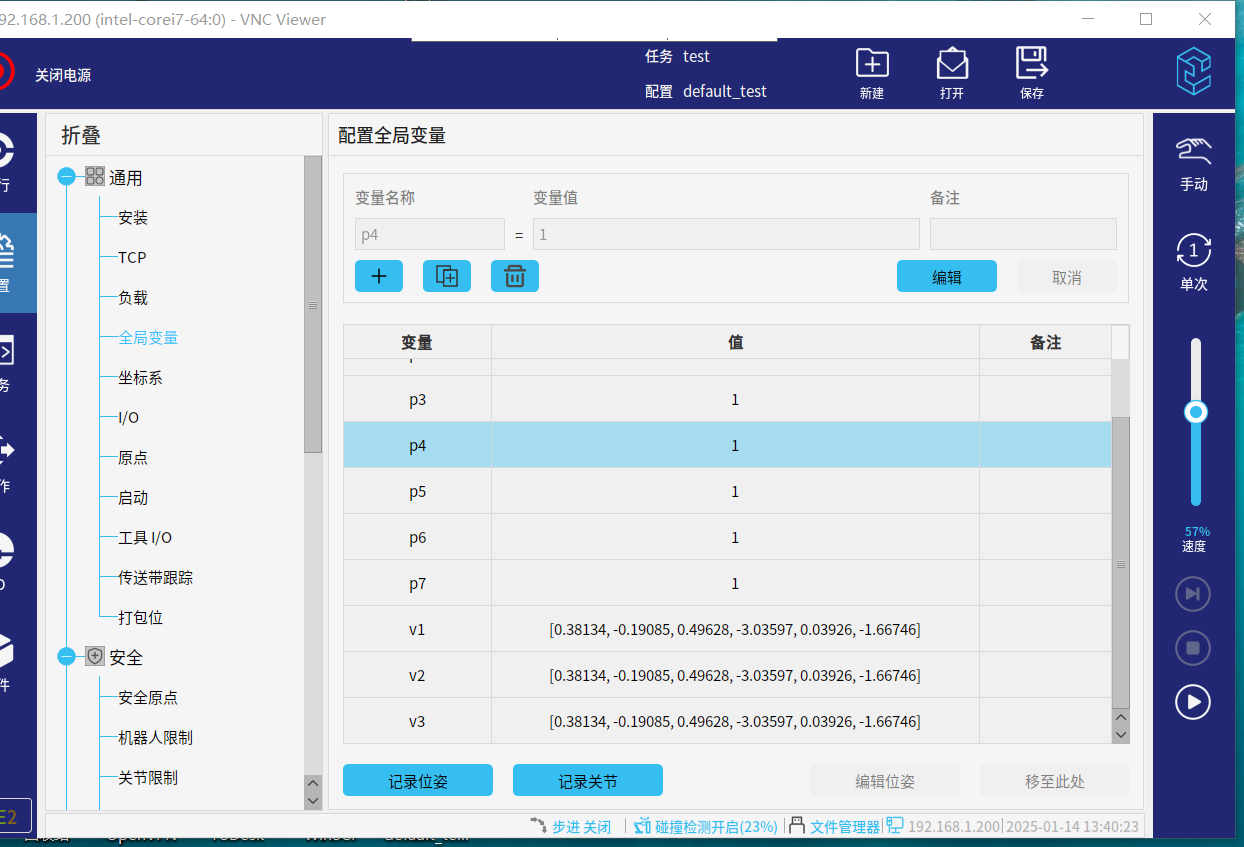Click the New task icon

point(872,65)
